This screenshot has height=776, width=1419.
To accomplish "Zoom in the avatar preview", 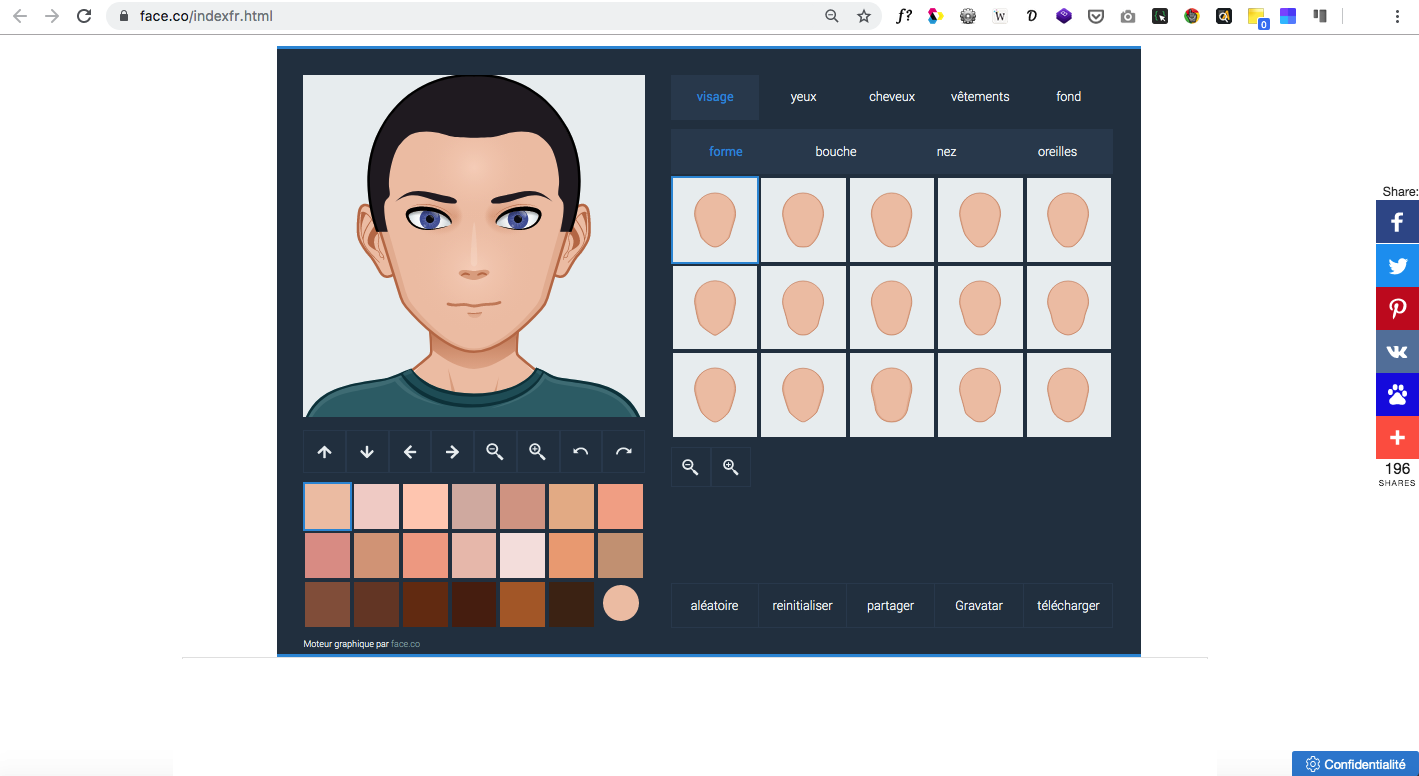I will point(538,452).
